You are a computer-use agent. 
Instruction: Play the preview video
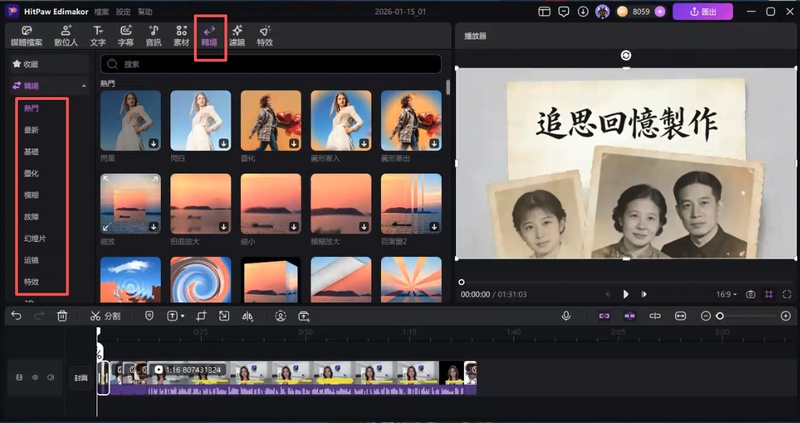(626, 294)
